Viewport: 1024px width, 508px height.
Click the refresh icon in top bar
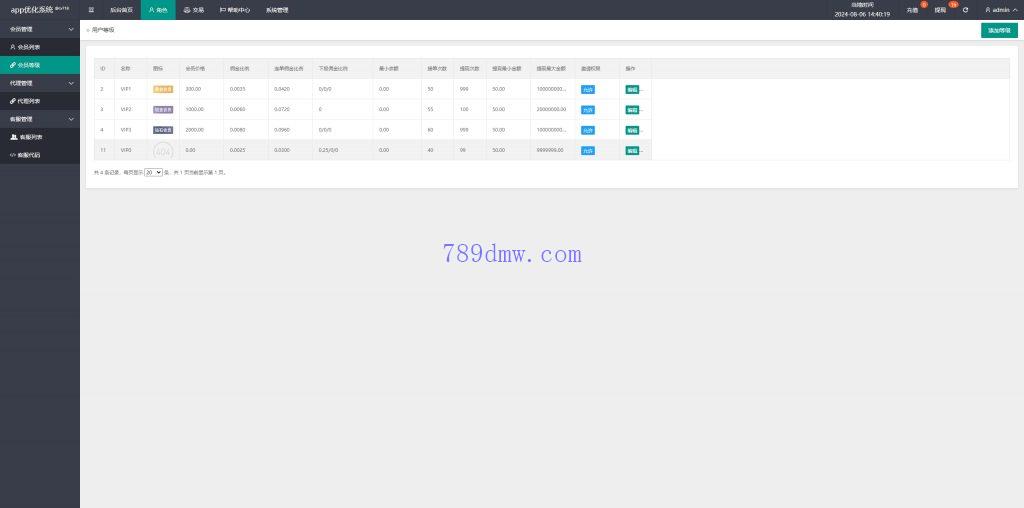pos(965,10)
